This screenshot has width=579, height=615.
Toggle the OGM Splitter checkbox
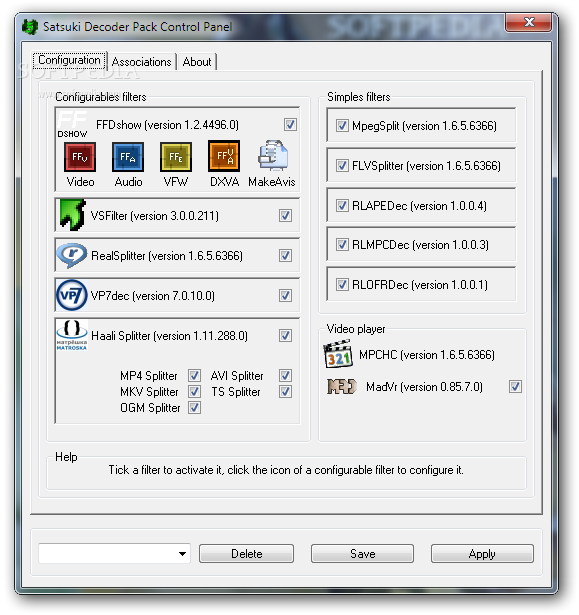195,408
